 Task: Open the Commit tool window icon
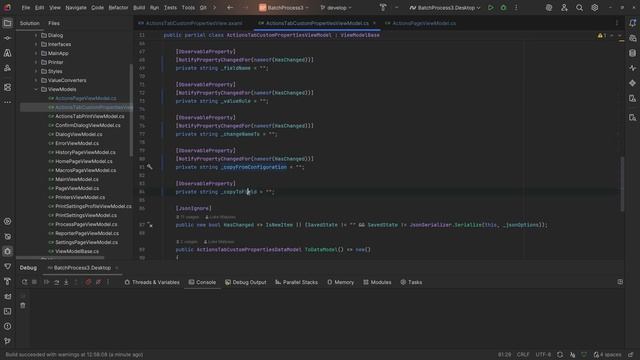pyautogui.click(x=7, y=38)
